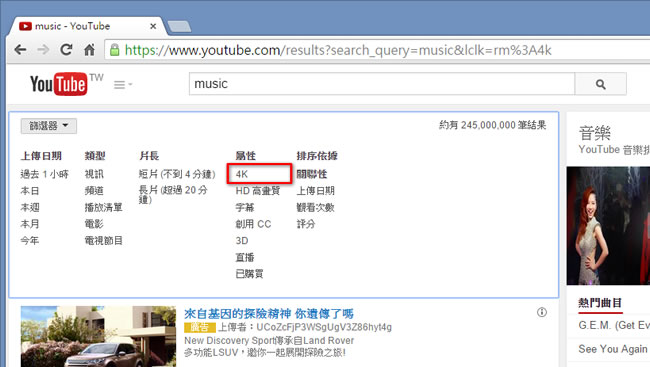Open the Land Rover ad thumbnail

coord(98,336)
